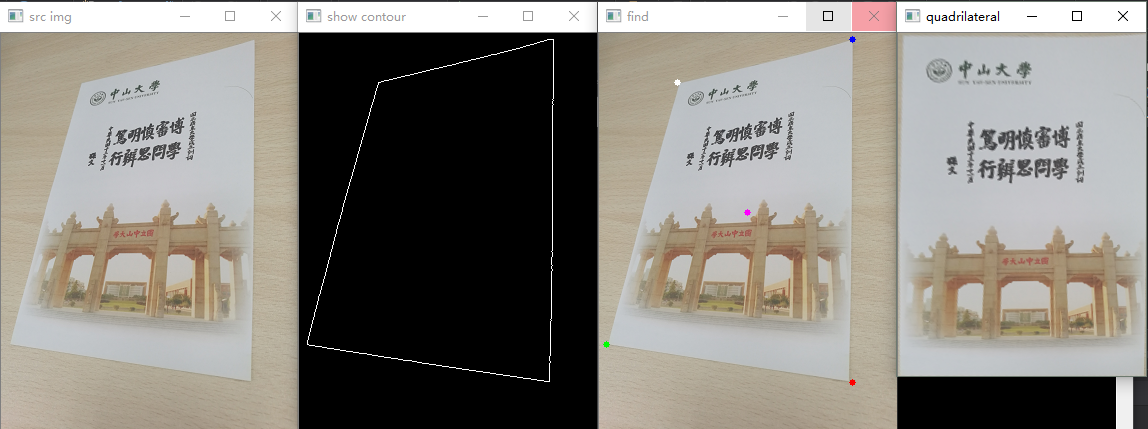
Task: Click the green corner point in find window
Action: pos(607,344)
